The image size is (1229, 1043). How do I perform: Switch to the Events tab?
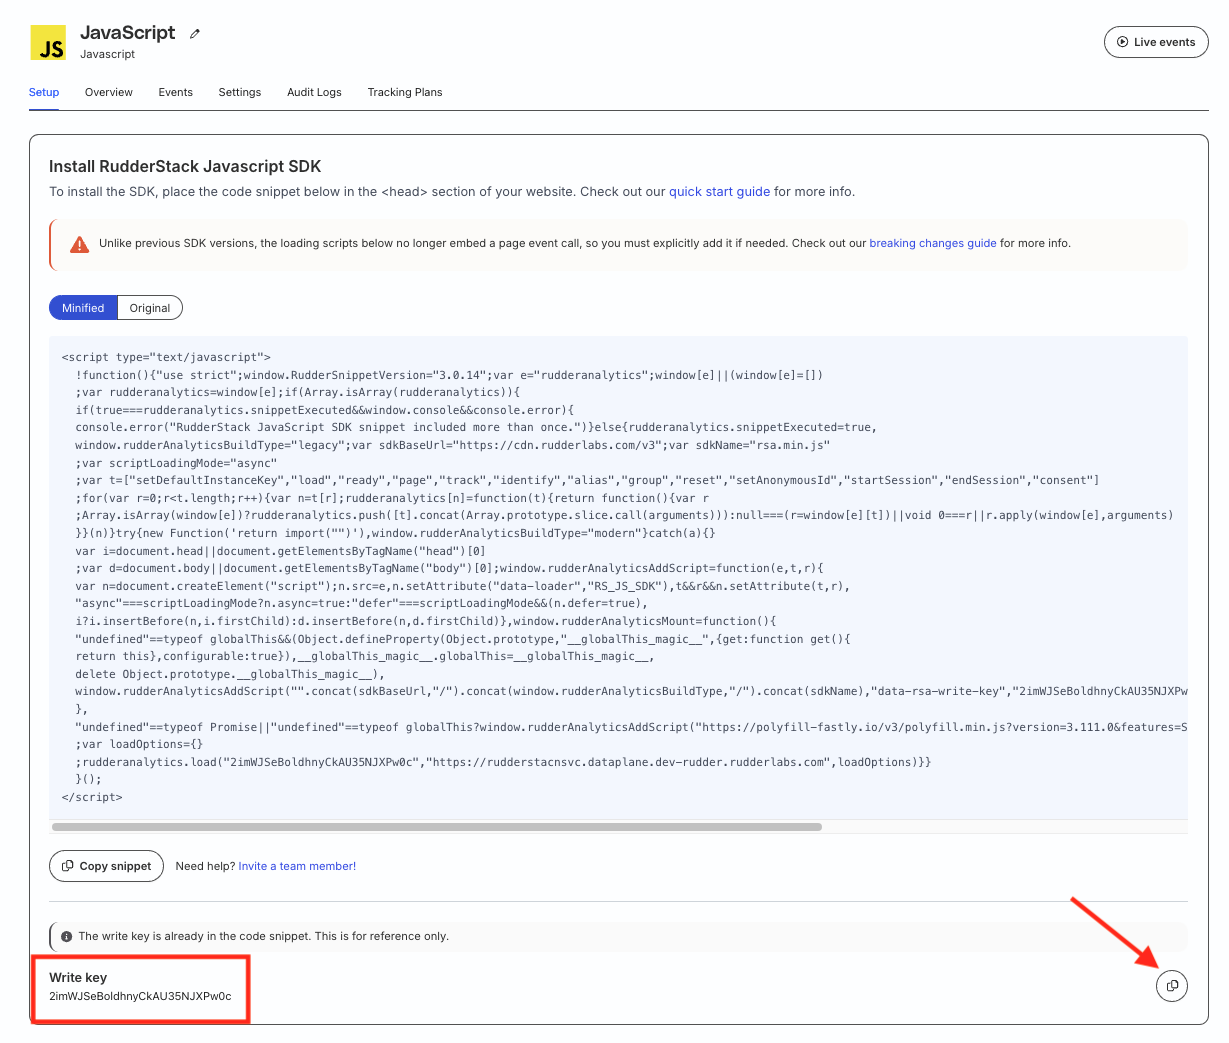(175, 92)
